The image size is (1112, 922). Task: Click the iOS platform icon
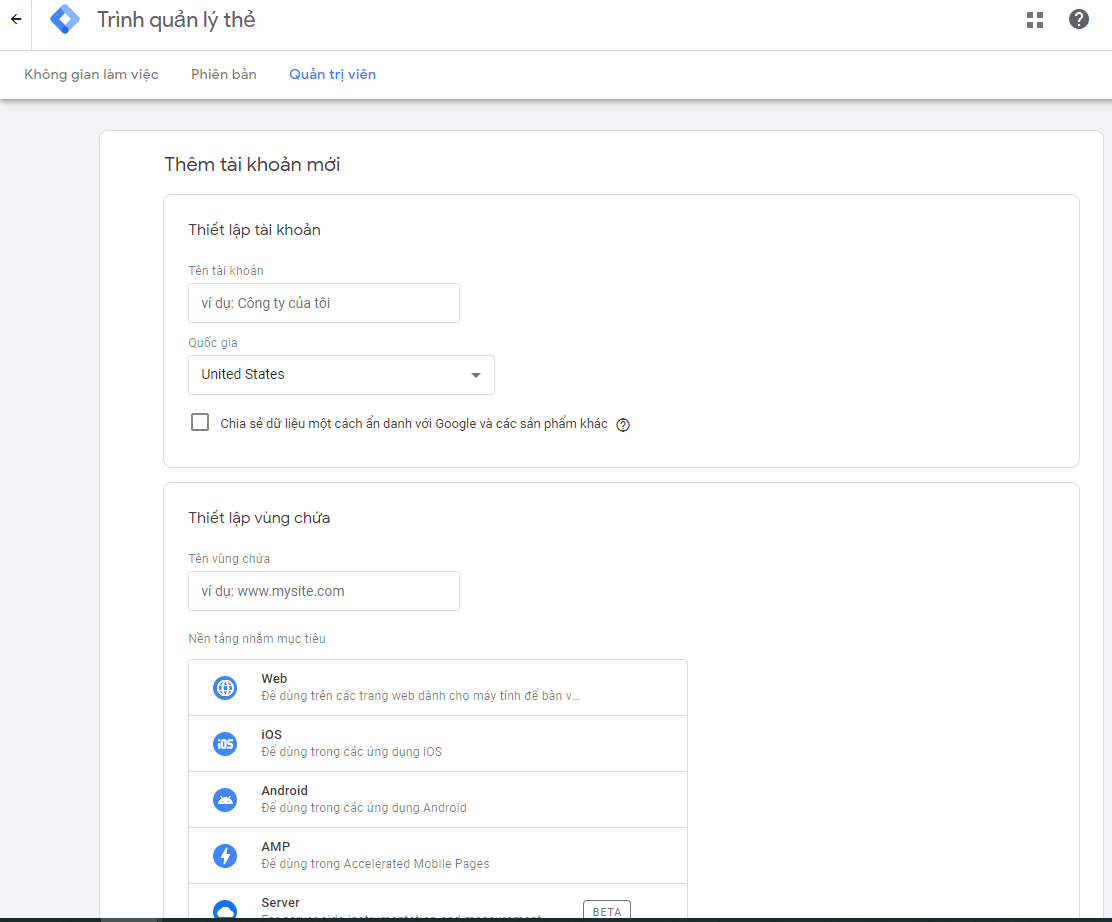point(225,744)
